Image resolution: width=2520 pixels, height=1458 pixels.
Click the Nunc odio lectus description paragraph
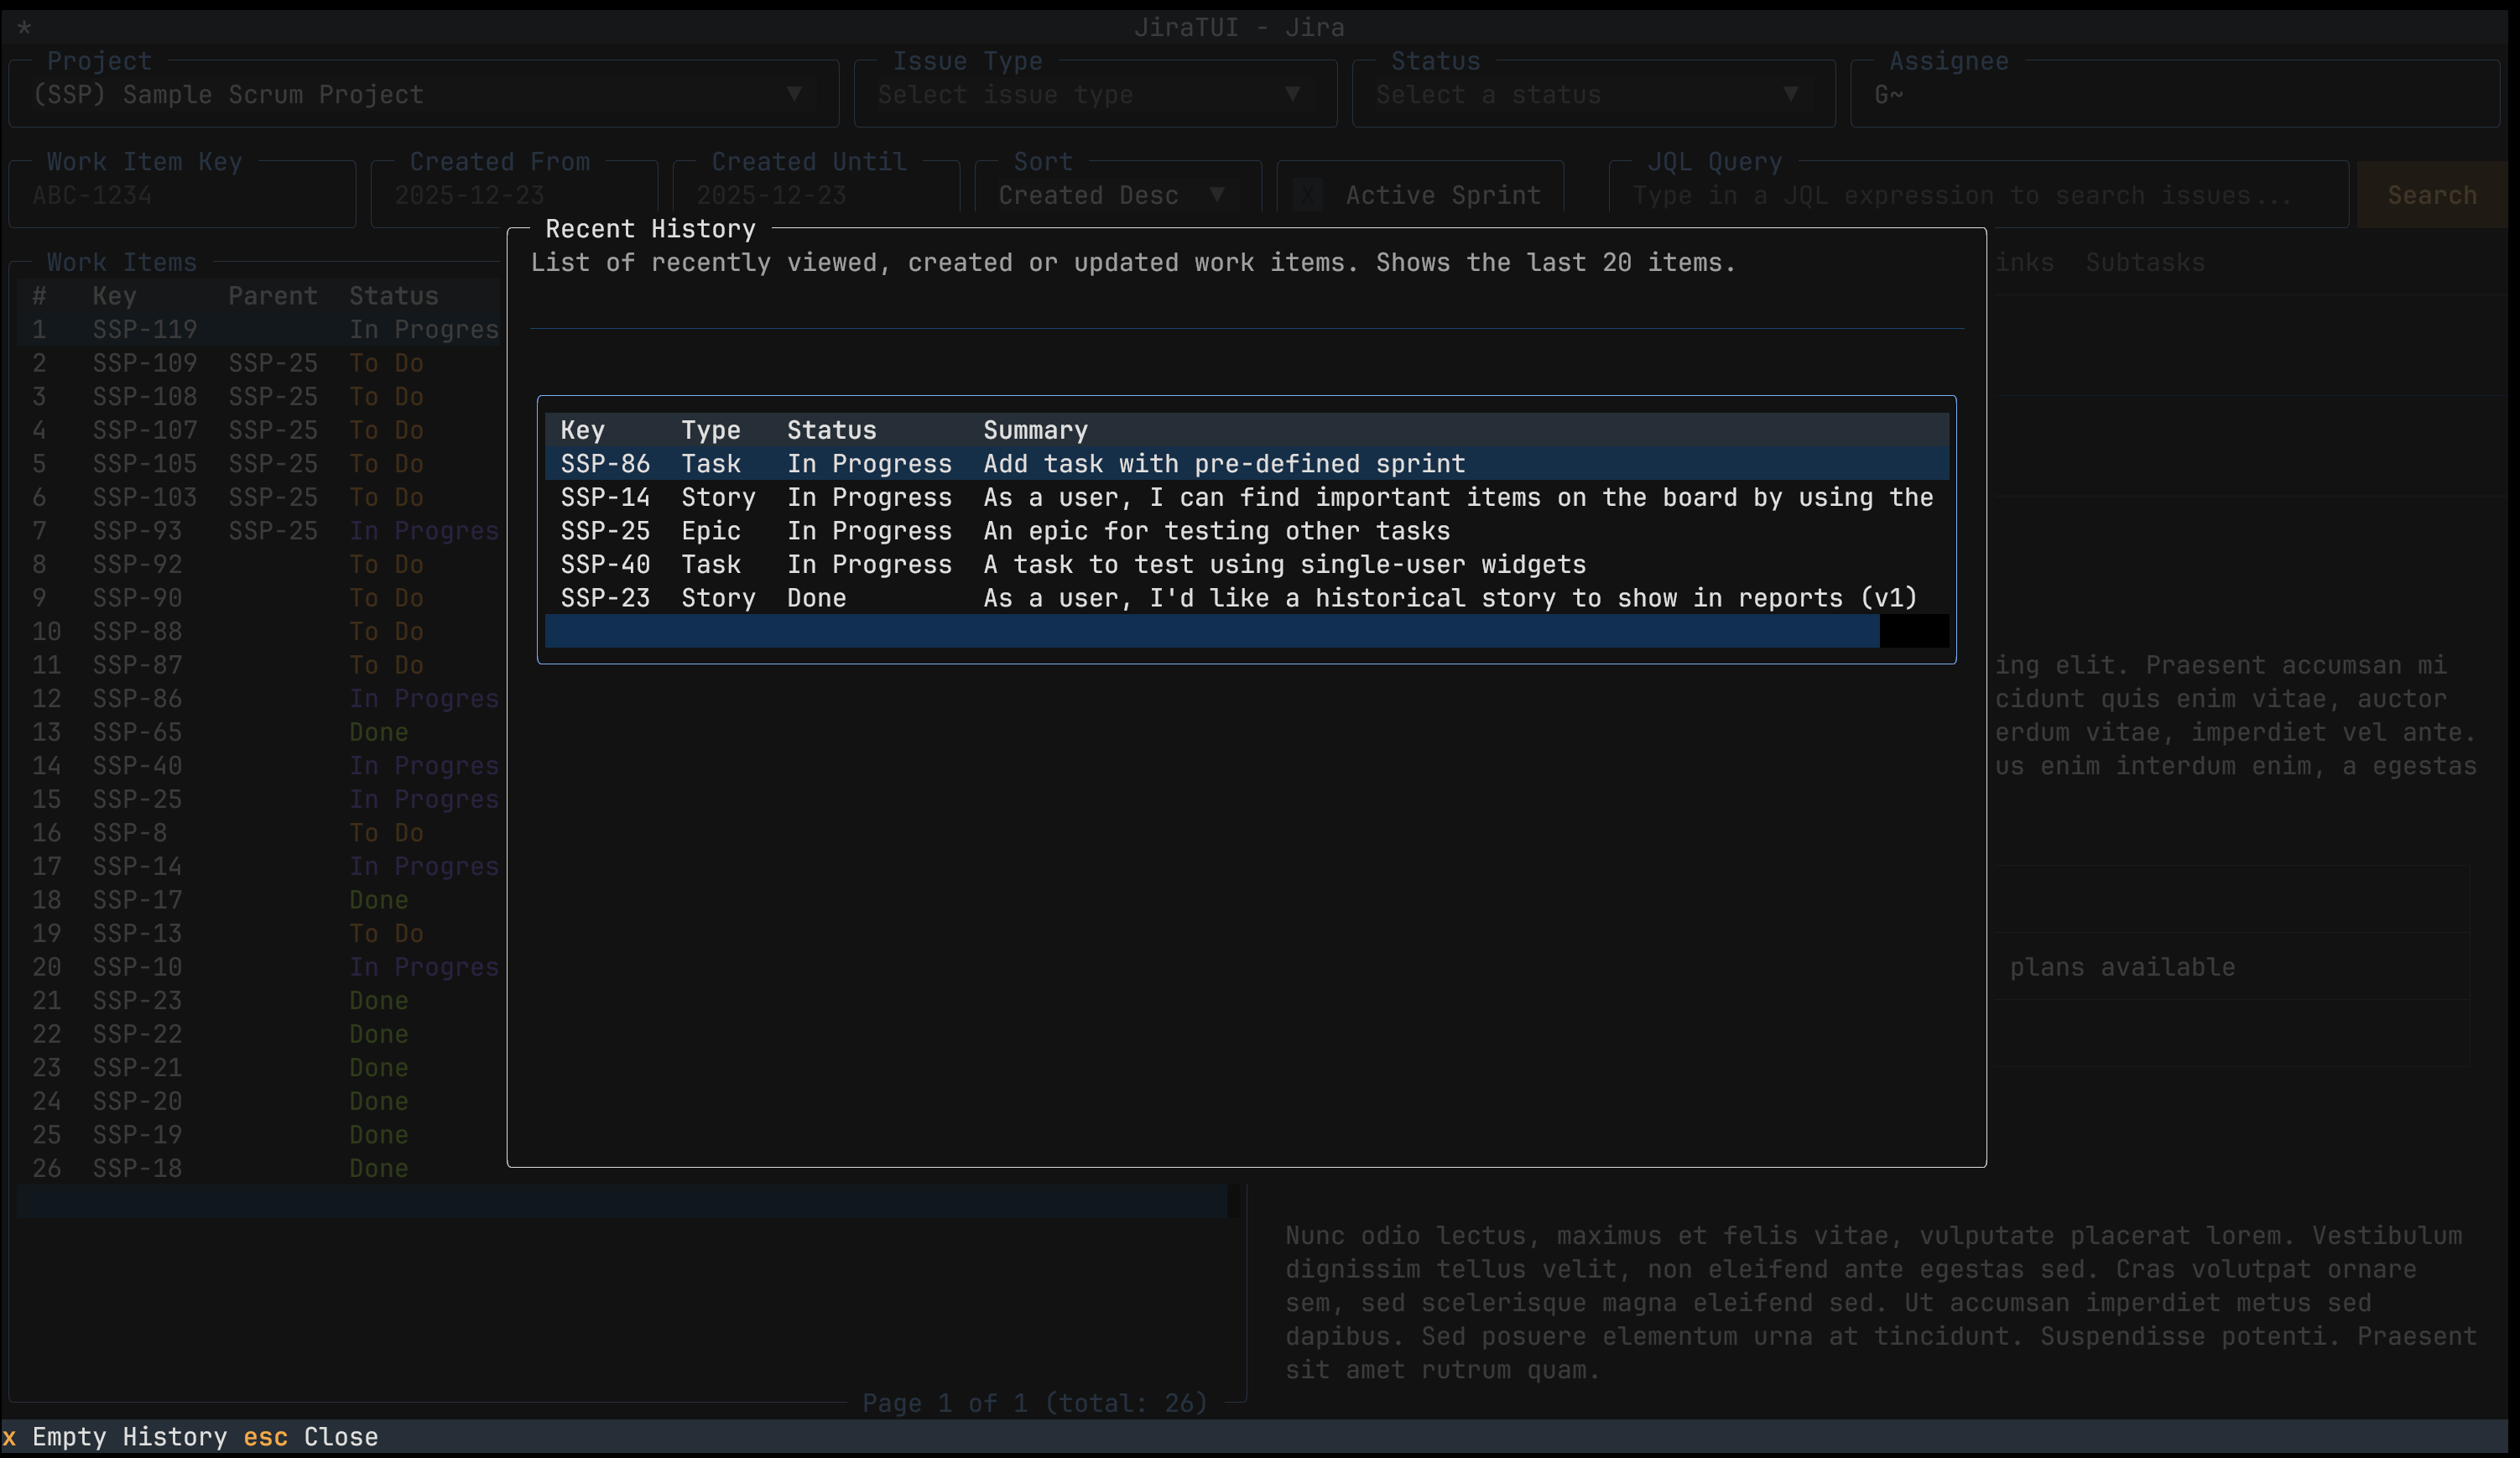click(x=1881, y=1302)
